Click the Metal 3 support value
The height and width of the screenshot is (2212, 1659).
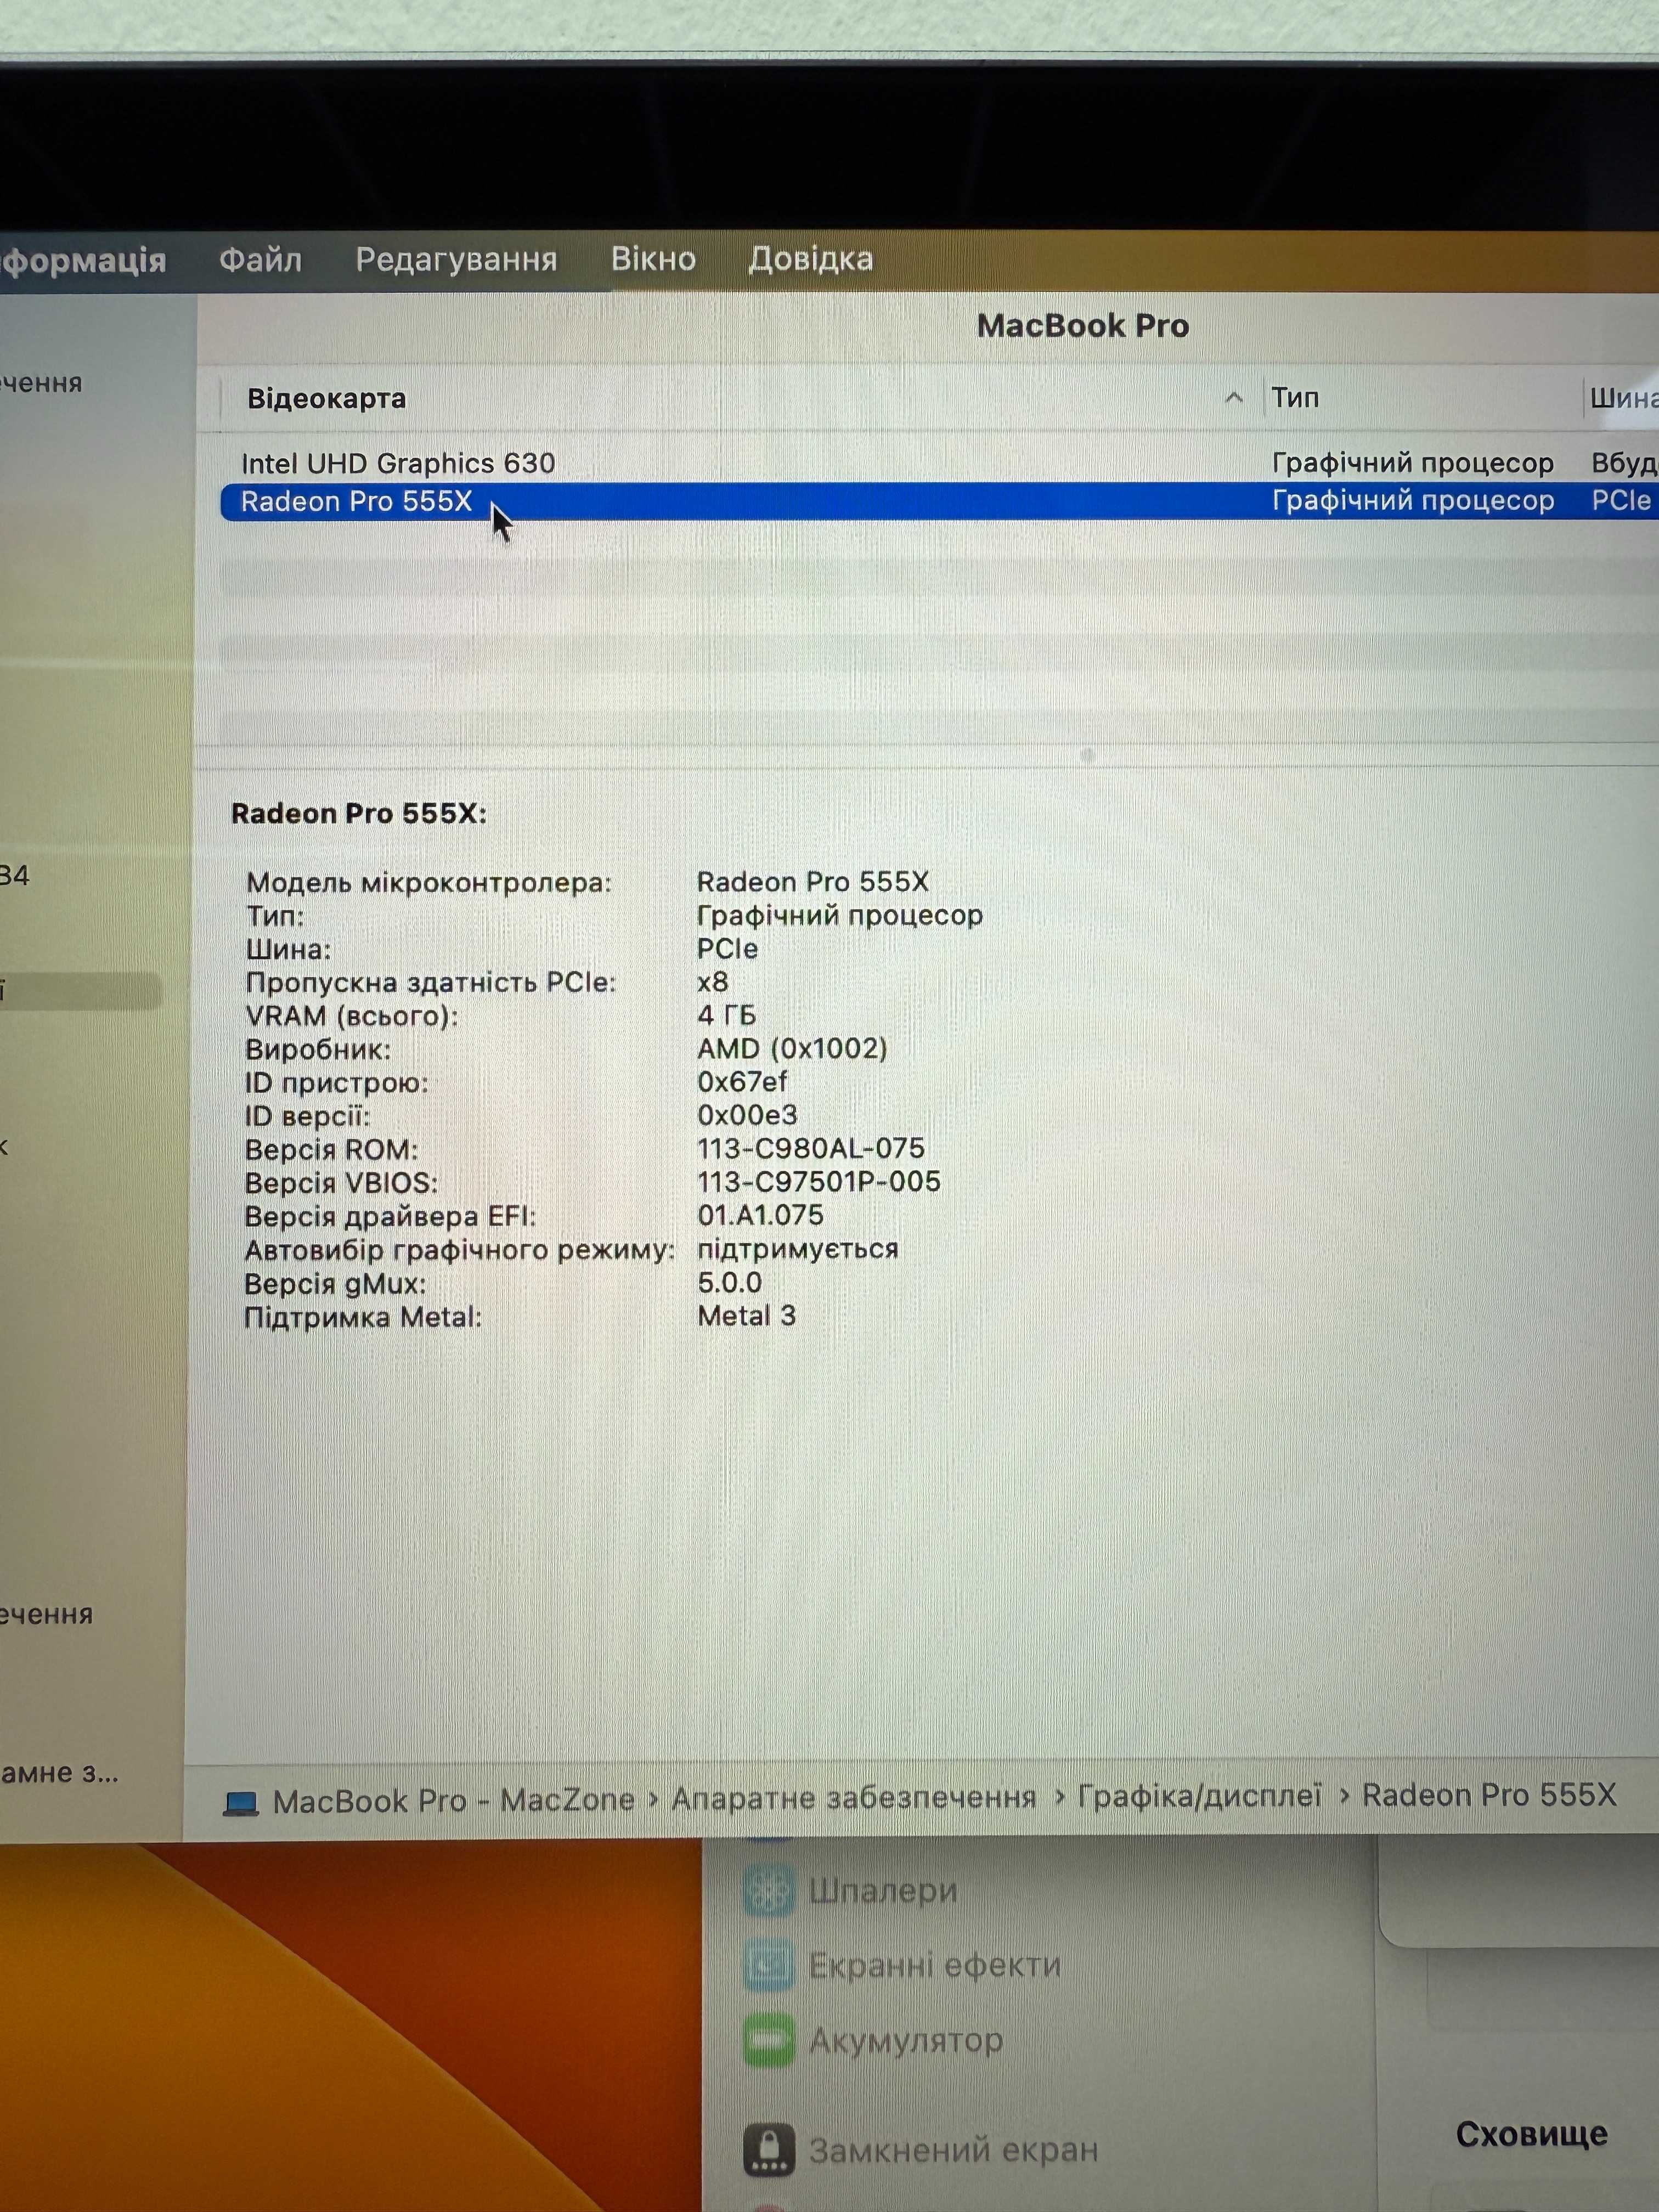click(x=746, y=1316)
